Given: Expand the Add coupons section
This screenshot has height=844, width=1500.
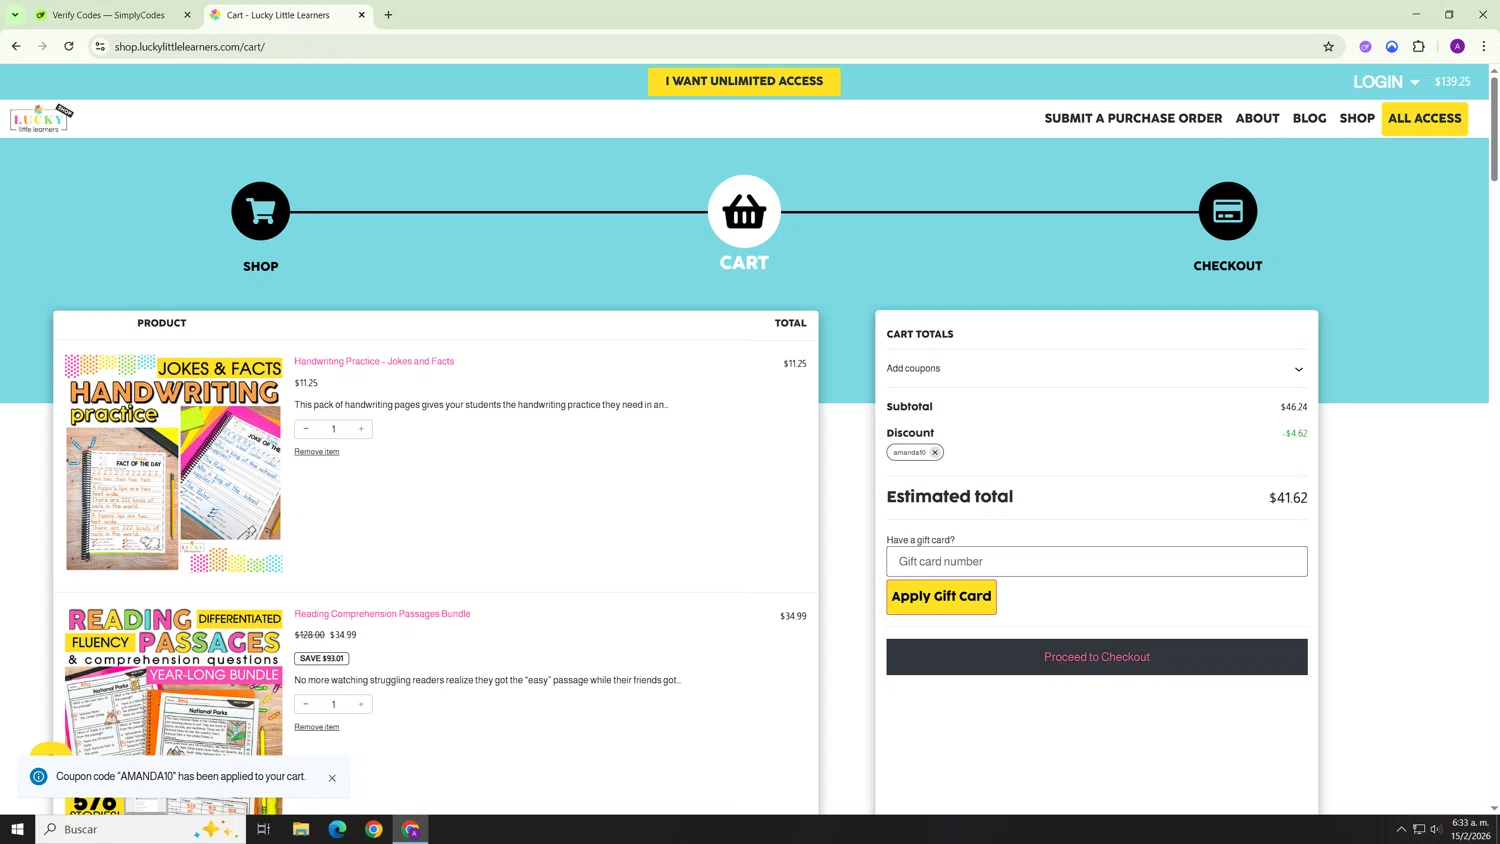Looking at the screenshot, I should (x=1096, y=368).
